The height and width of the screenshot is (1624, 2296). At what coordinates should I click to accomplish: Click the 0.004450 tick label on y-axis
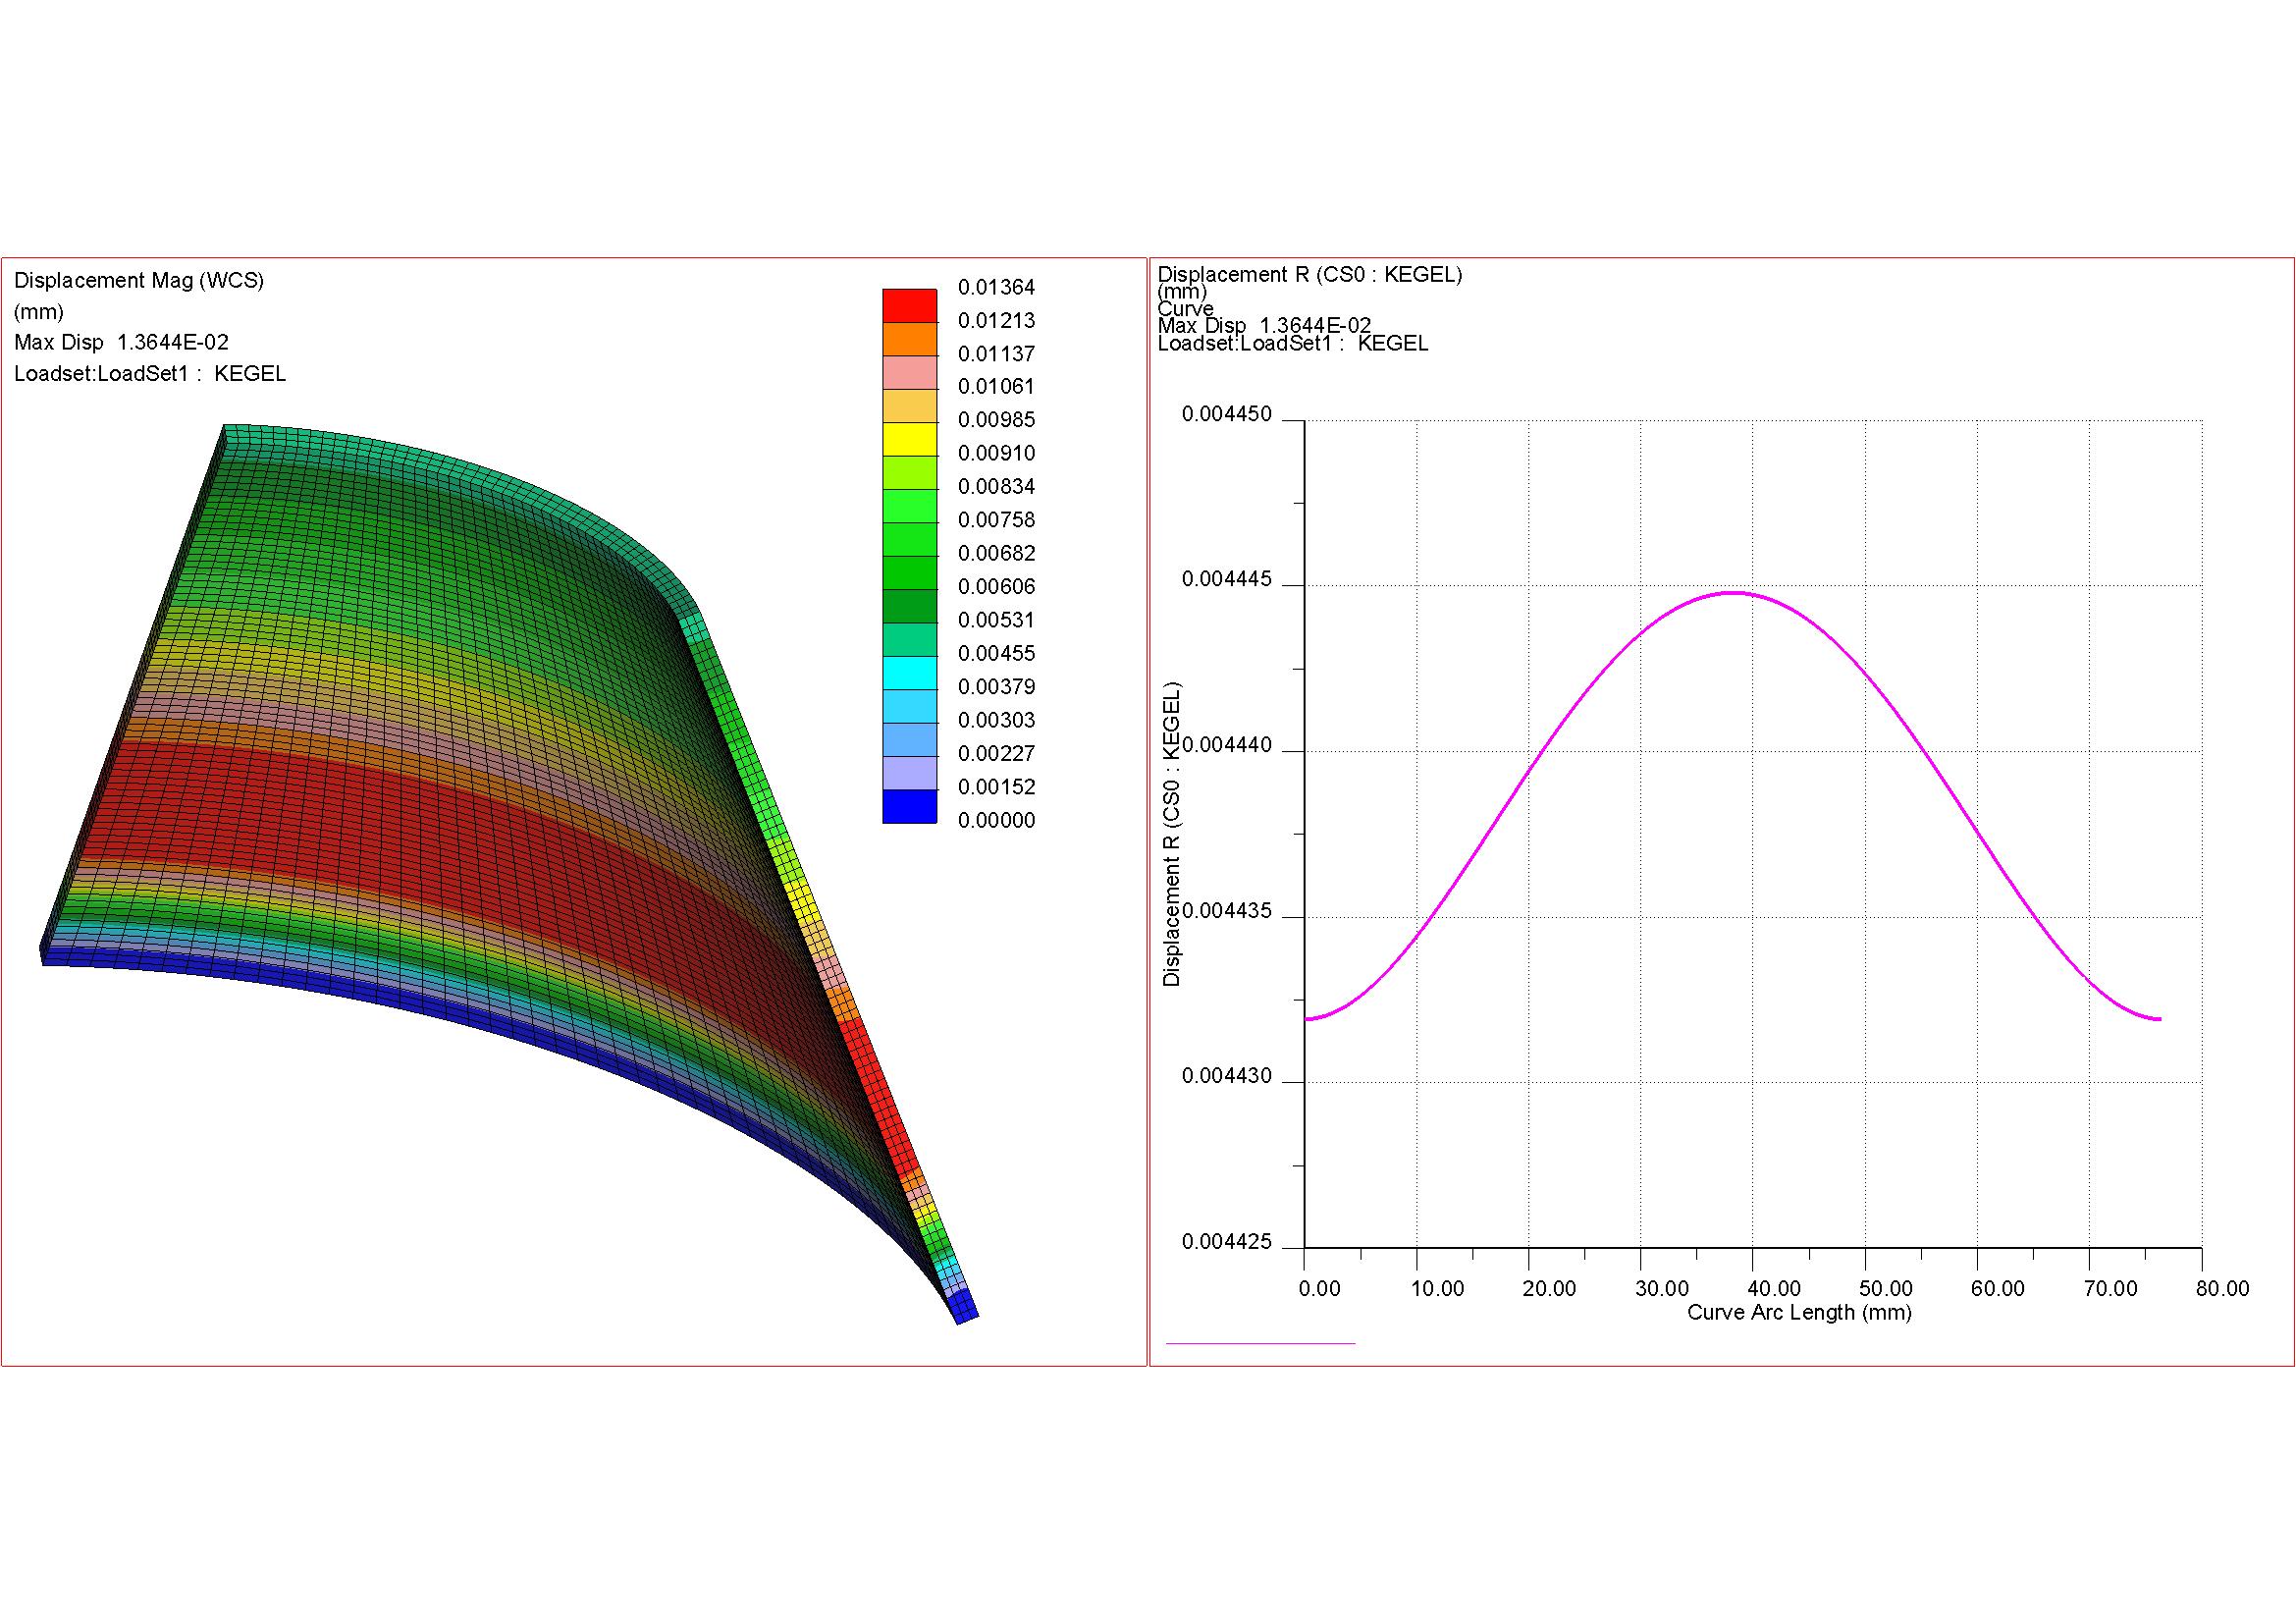point(1226,415)
